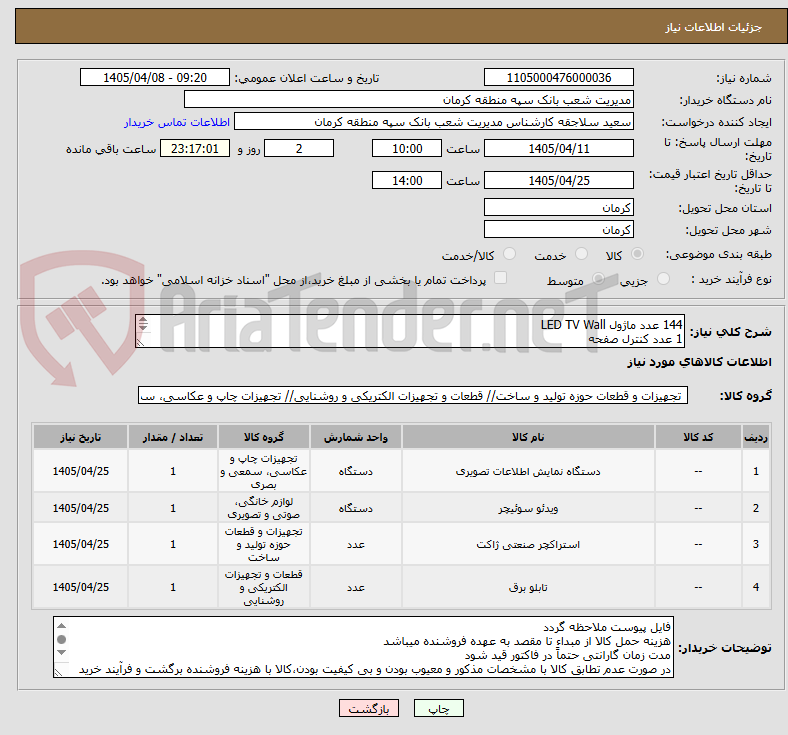Viewport: 788px width, 735px height.
Task: Click the buyer notes scroll down arrow
Action: point(61,653)
